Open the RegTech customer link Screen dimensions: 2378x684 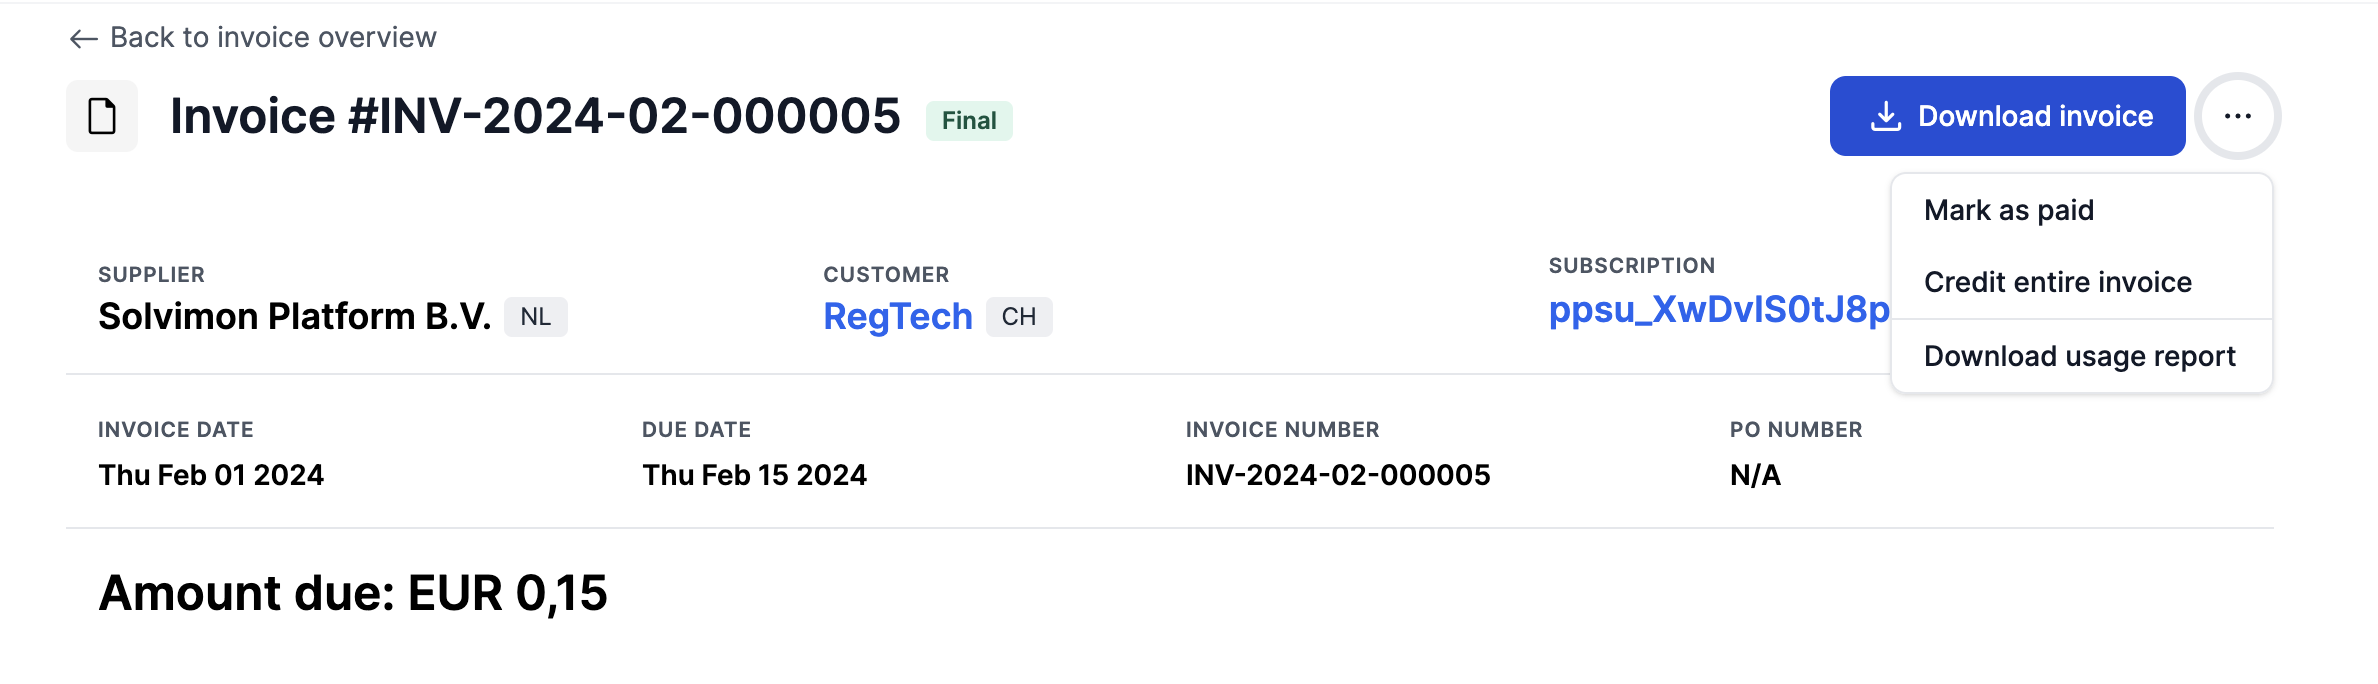pos(897,317)
